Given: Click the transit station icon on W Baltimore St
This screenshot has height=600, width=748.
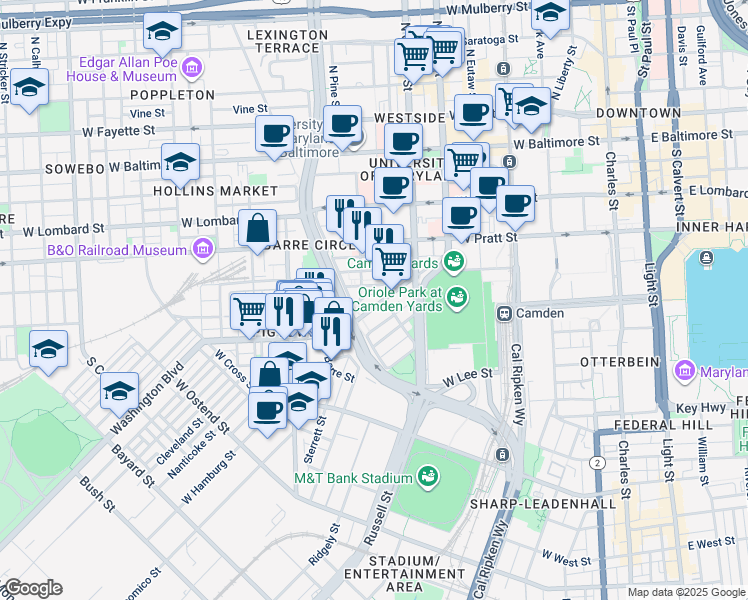Looking at the screenshot, I should (x=509, y=161).
